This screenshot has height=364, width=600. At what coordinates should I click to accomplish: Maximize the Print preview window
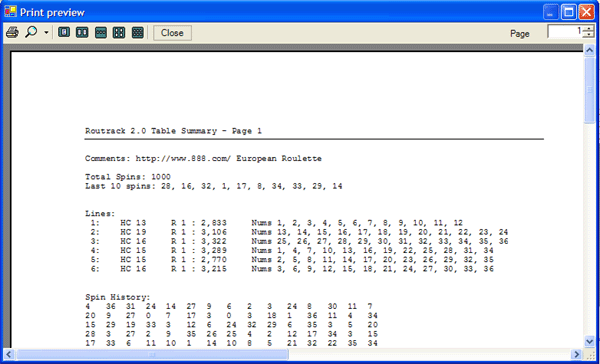569,12
